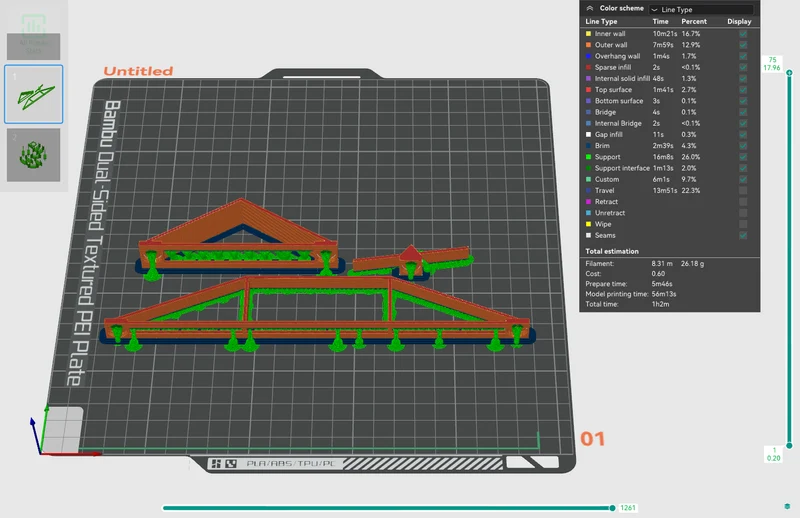Click the Total estimation heading
Screen dimensions: 800x518
click(x=612, y=251)
